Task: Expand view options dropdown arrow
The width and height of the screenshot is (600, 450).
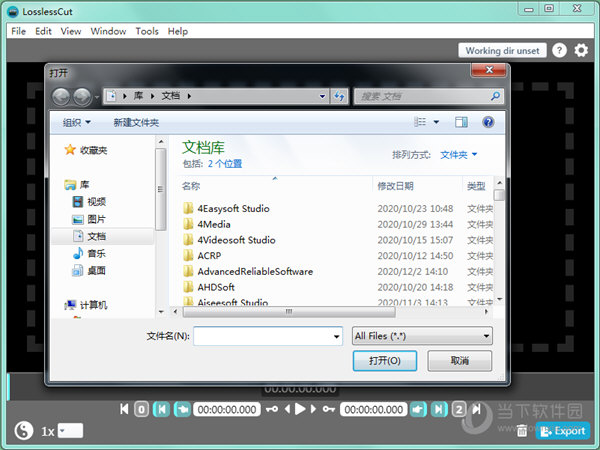Action: pos(436,122)
